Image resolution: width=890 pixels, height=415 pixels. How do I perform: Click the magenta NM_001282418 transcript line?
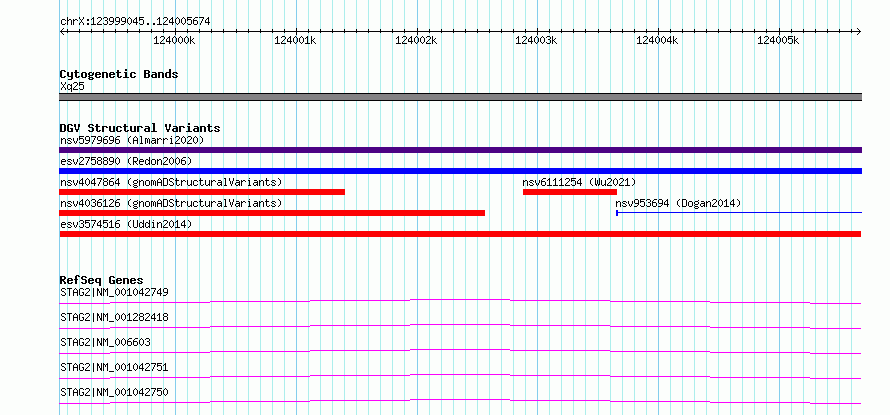pos(460,326)
